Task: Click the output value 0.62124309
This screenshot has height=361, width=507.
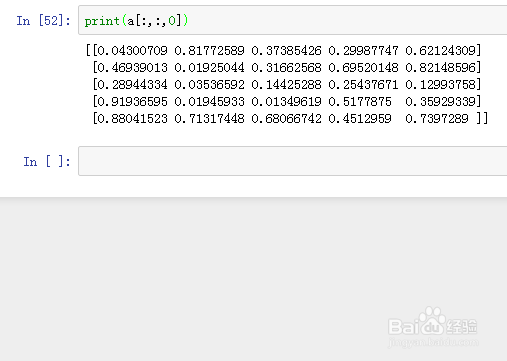Action: pos(440,51)
